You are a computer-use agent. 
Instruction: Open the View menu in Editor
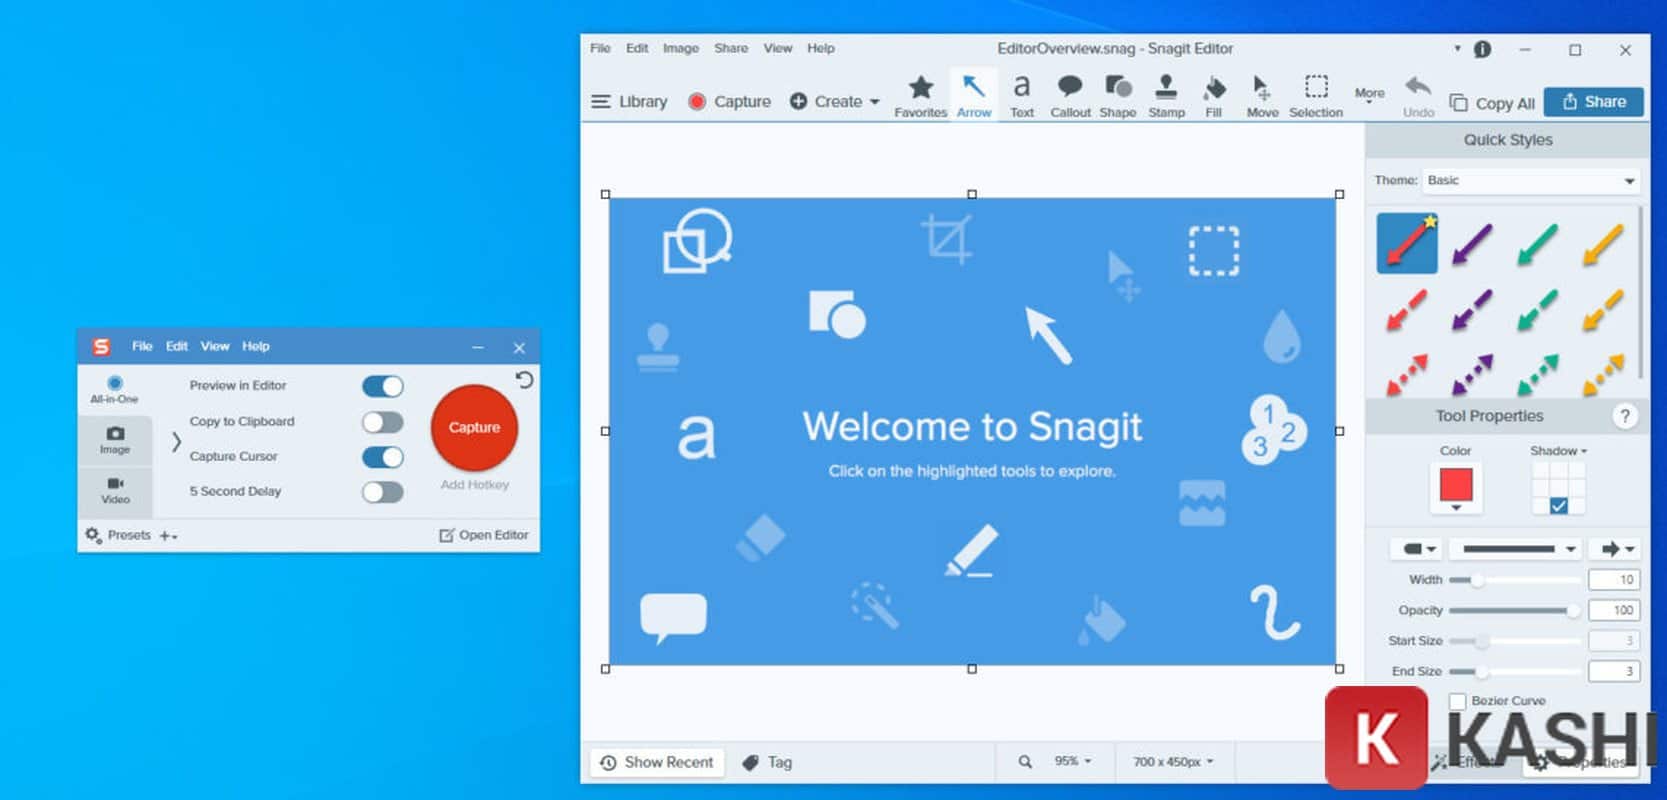(778, 48)
